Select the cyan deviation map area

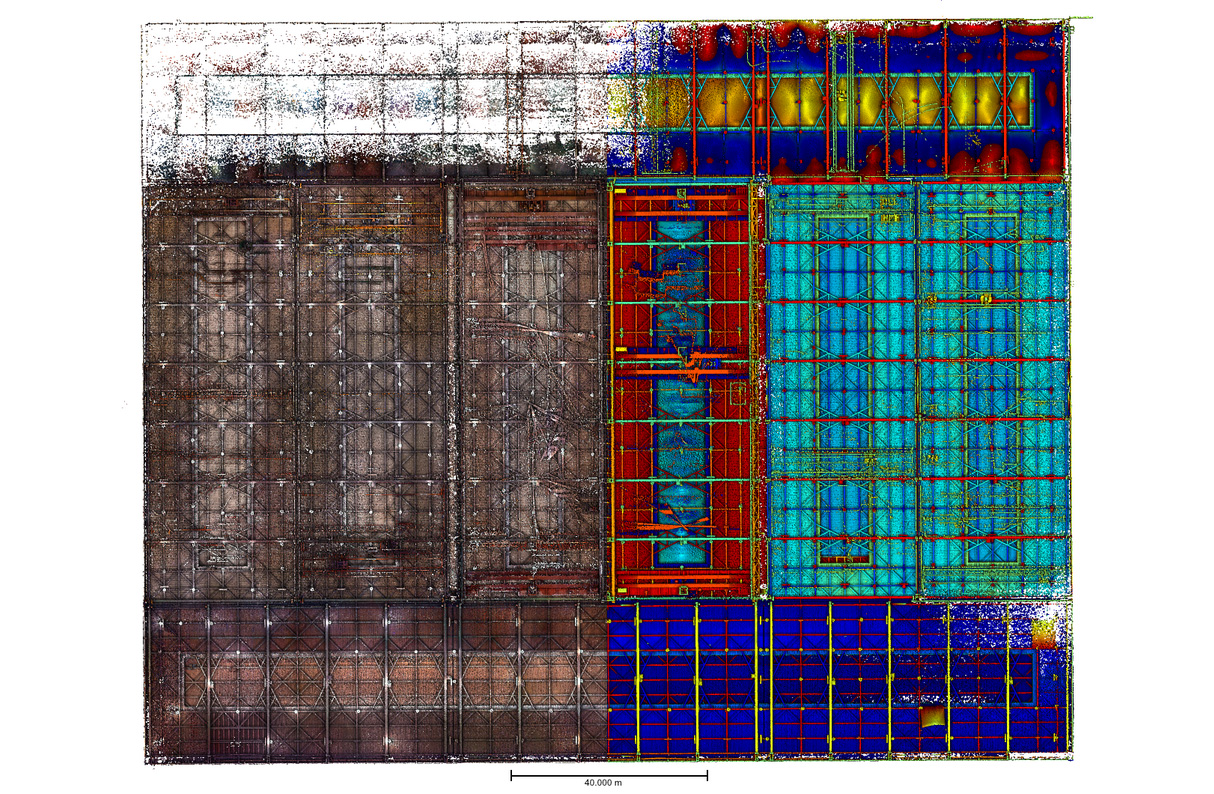(917, 390)
